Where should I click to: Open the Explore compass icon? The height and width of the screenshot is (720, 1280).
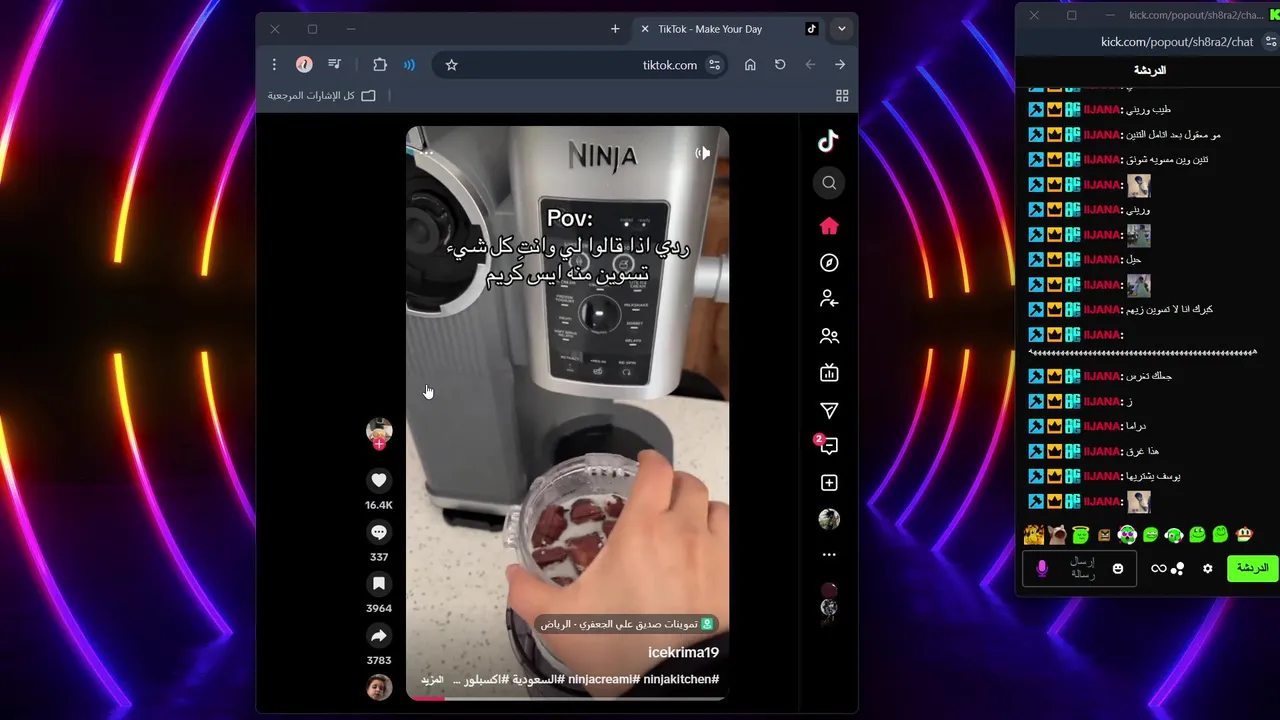(829, 263)
